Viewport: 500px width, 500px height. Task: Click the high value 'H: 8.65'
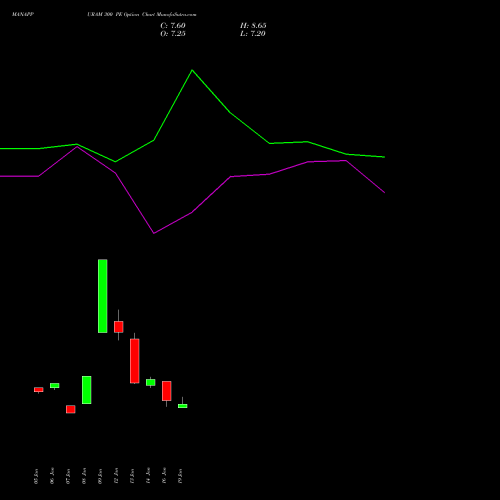pyautogui.click(x=253, y=26)
